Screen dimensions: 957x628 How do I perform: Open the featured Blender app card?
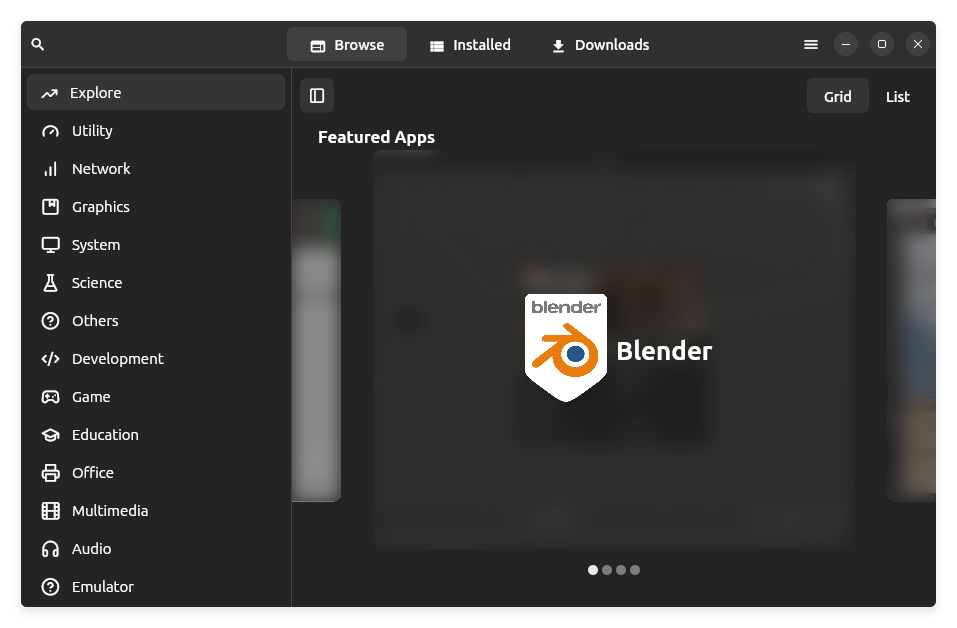(x=613, y=350)
